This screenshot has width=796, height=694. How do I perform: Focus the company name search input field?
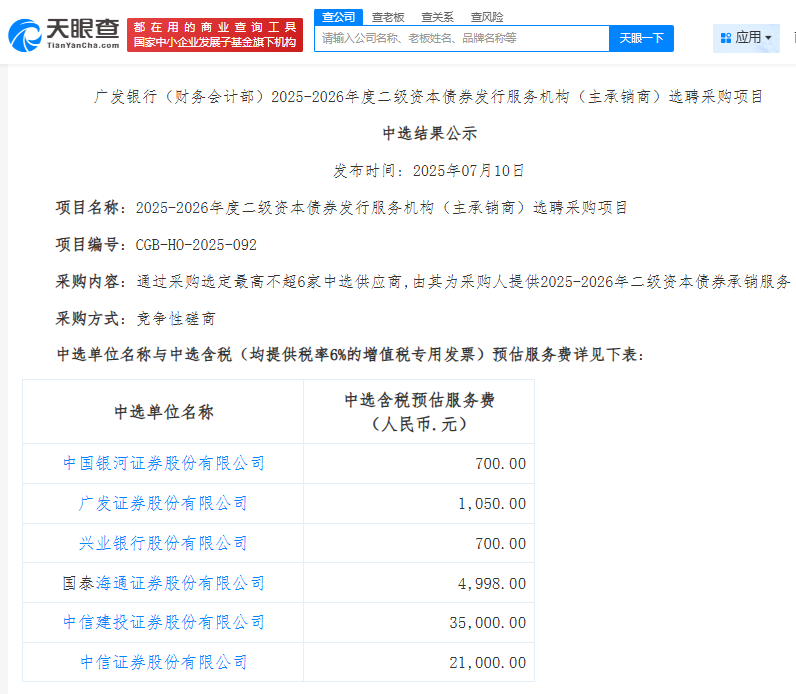coord(461,38)
